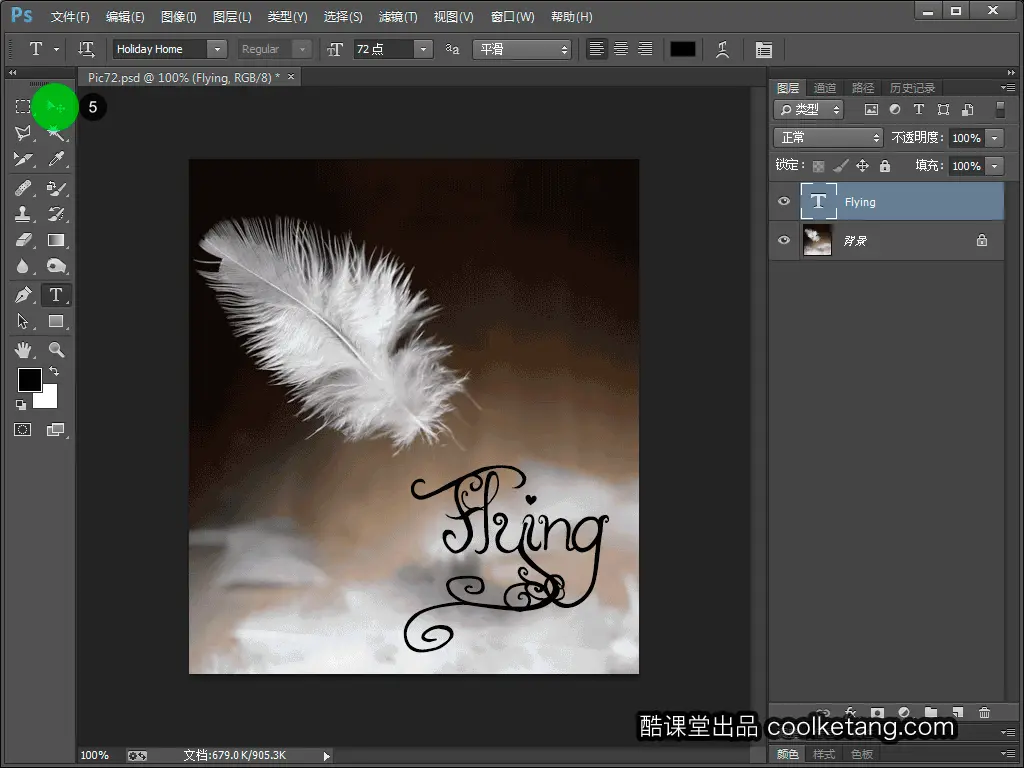Screen dimensions: 1024x768
Task: Open the Warp Text dialog
Action: pos(722,49)
